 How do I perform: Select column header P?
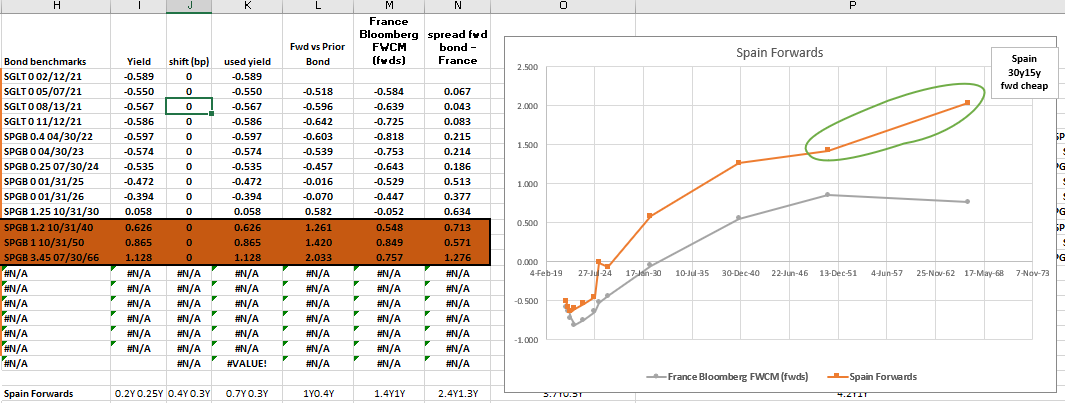click(x=850, y=5)
